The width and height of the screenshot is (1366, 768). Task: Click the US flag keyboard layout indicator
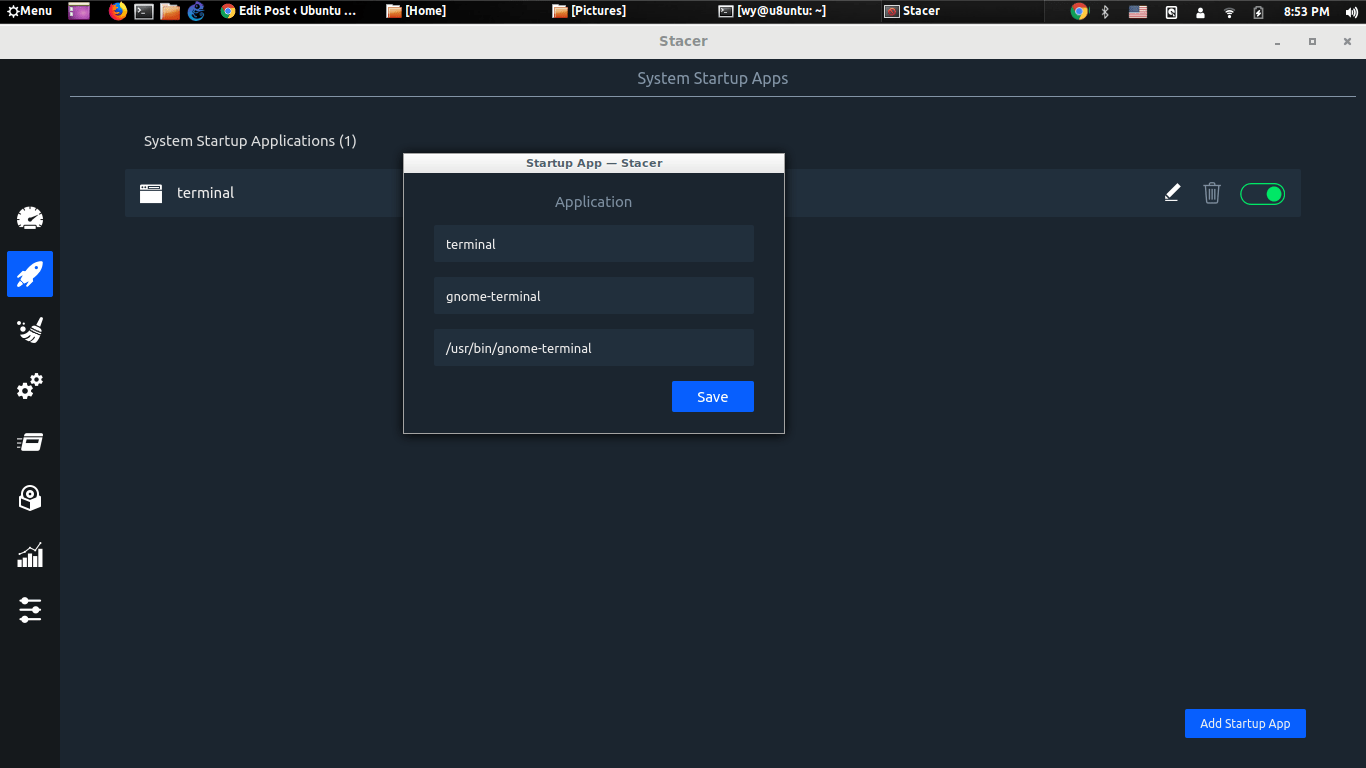(1138, 11)
